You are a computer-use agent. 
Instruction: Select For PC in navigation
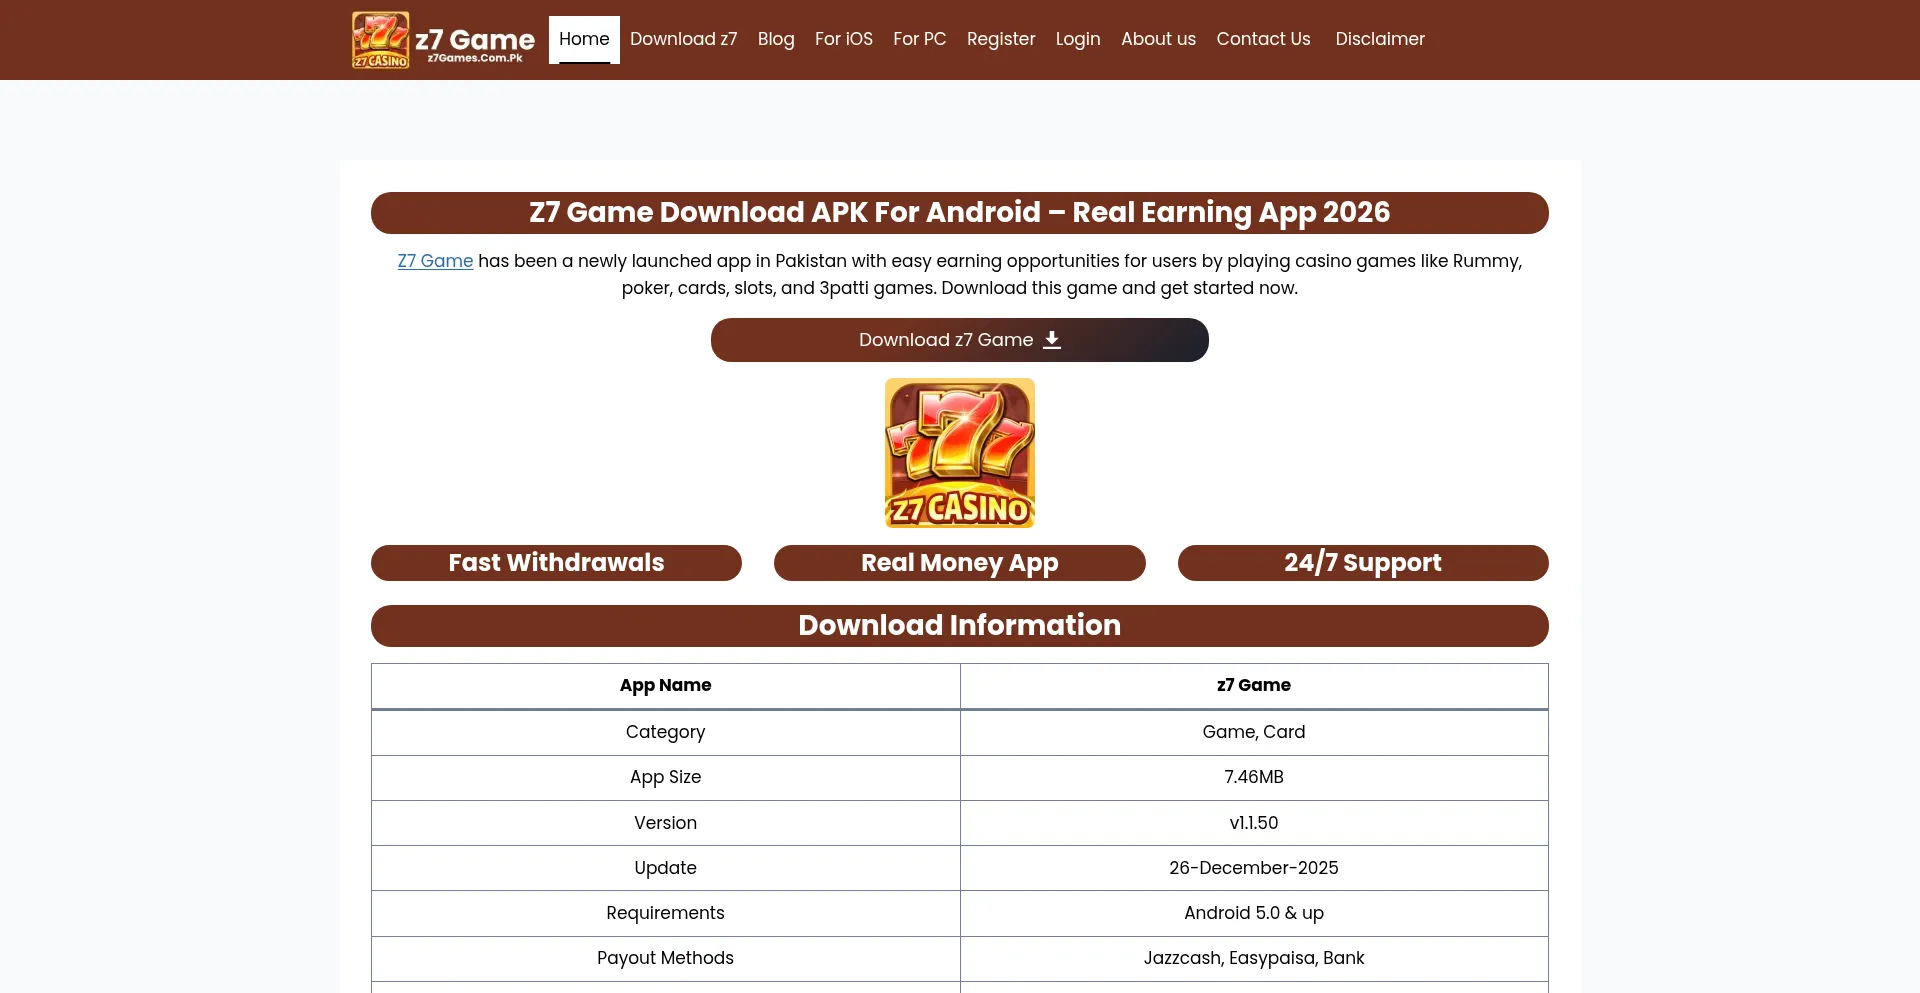click(x=920, y=39)
